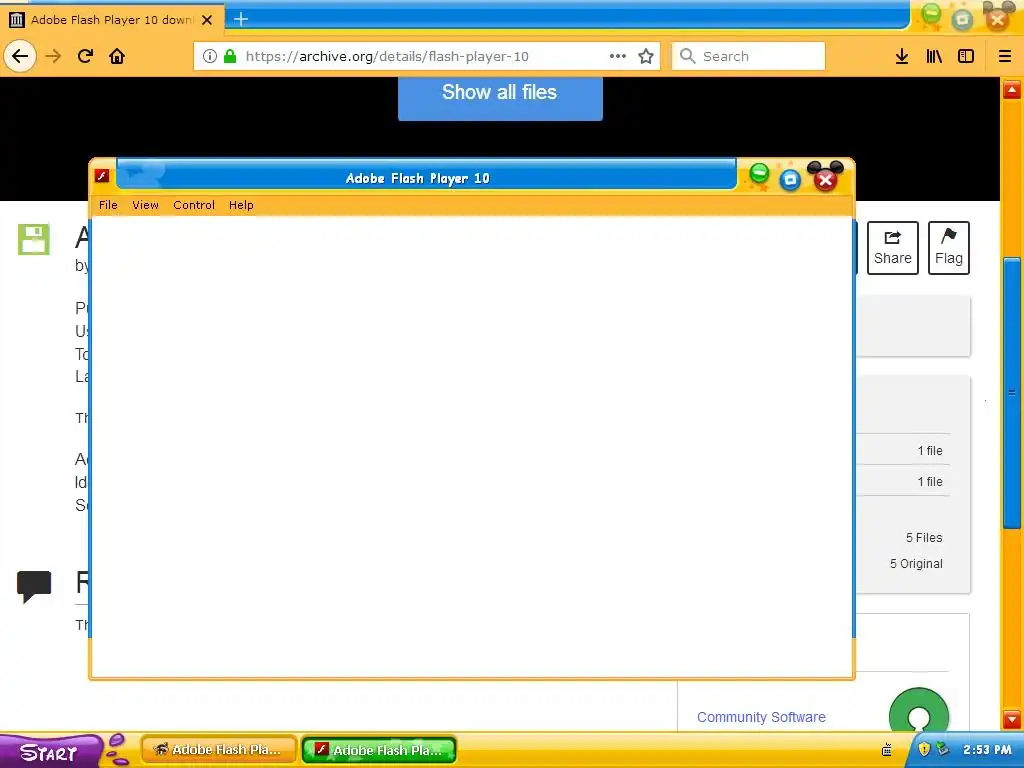The height and width of the screenshot is (768, 1024).
Task: Open the File menu in Flash Player
Action: click(x=108, y=205)
